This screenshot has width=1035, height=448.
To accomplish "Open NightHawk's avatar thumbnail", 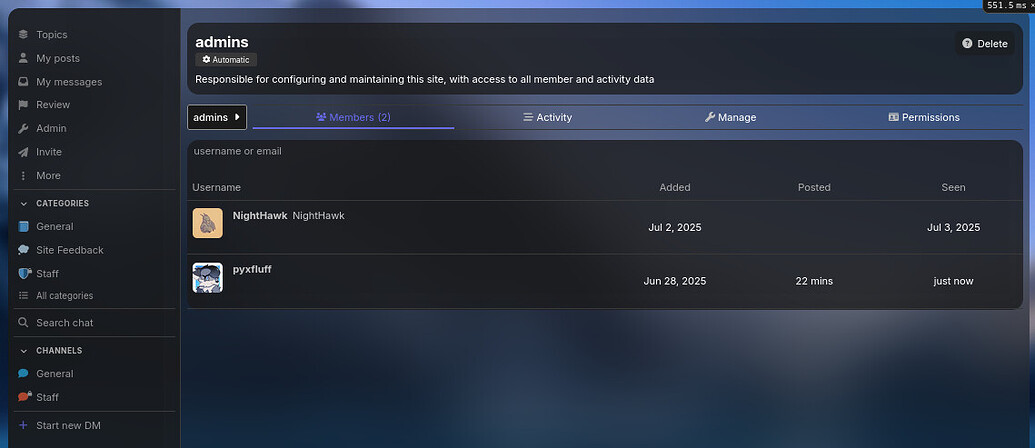I will pyautogui.click(x=207, y=223).
